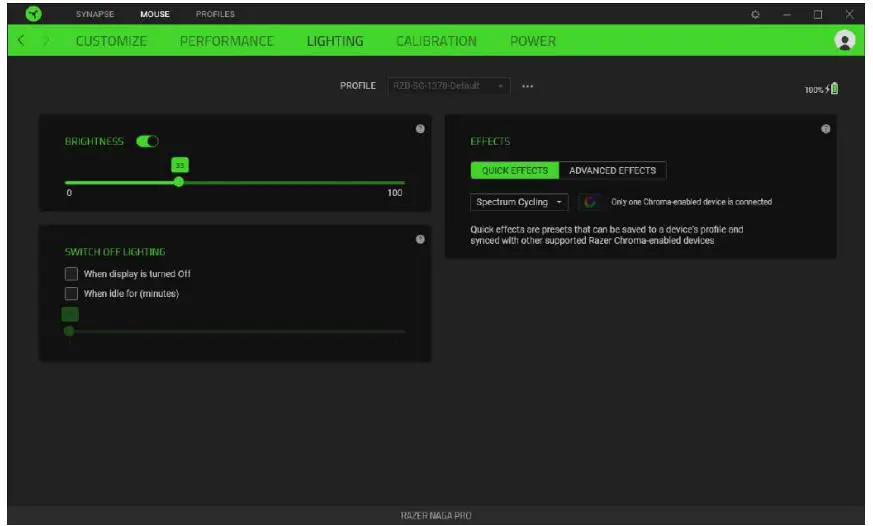
Task: Click the Razer logo icon
Action: 33,13
